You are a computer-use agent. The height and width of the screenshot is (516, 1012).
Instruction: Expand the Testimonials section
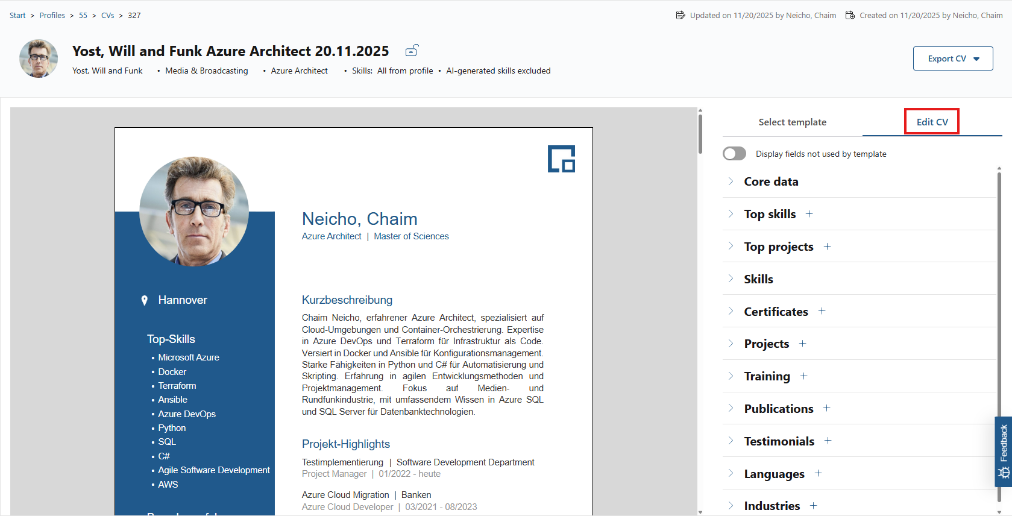731,440
